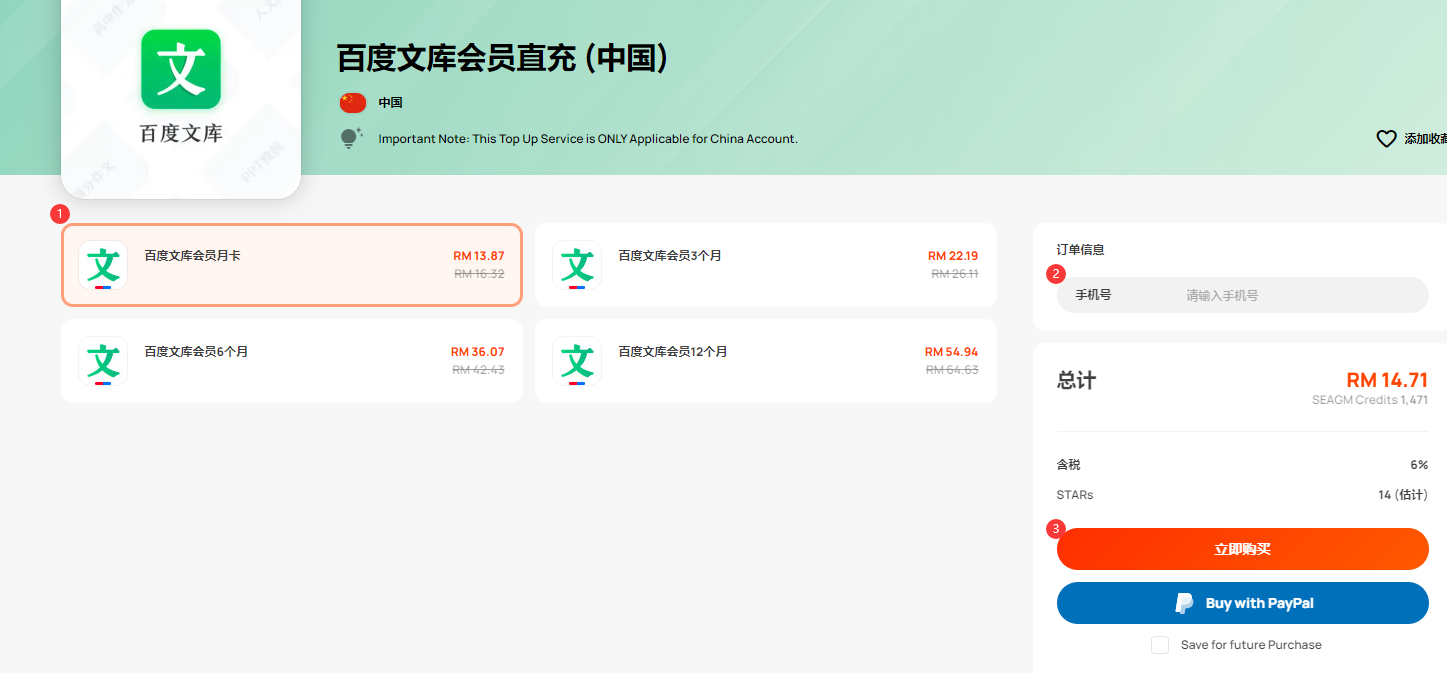Click the Important Note text

pos(588,139)
